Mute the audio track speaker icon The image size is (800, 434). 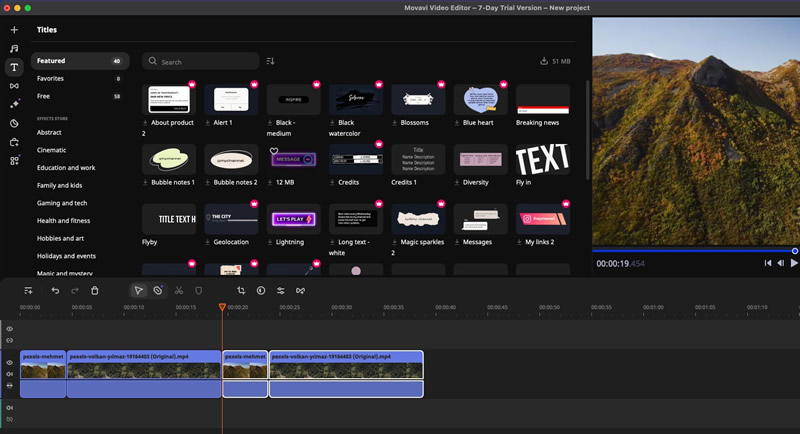coord(10,408)
